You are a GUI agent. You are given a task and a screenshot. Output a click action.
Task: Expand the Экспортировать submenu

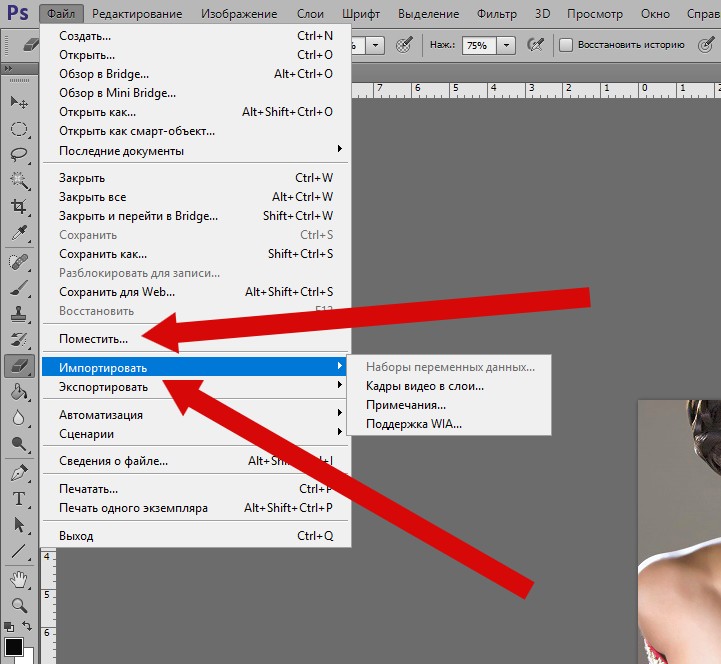pyautogui.click(x=195, y=387)
